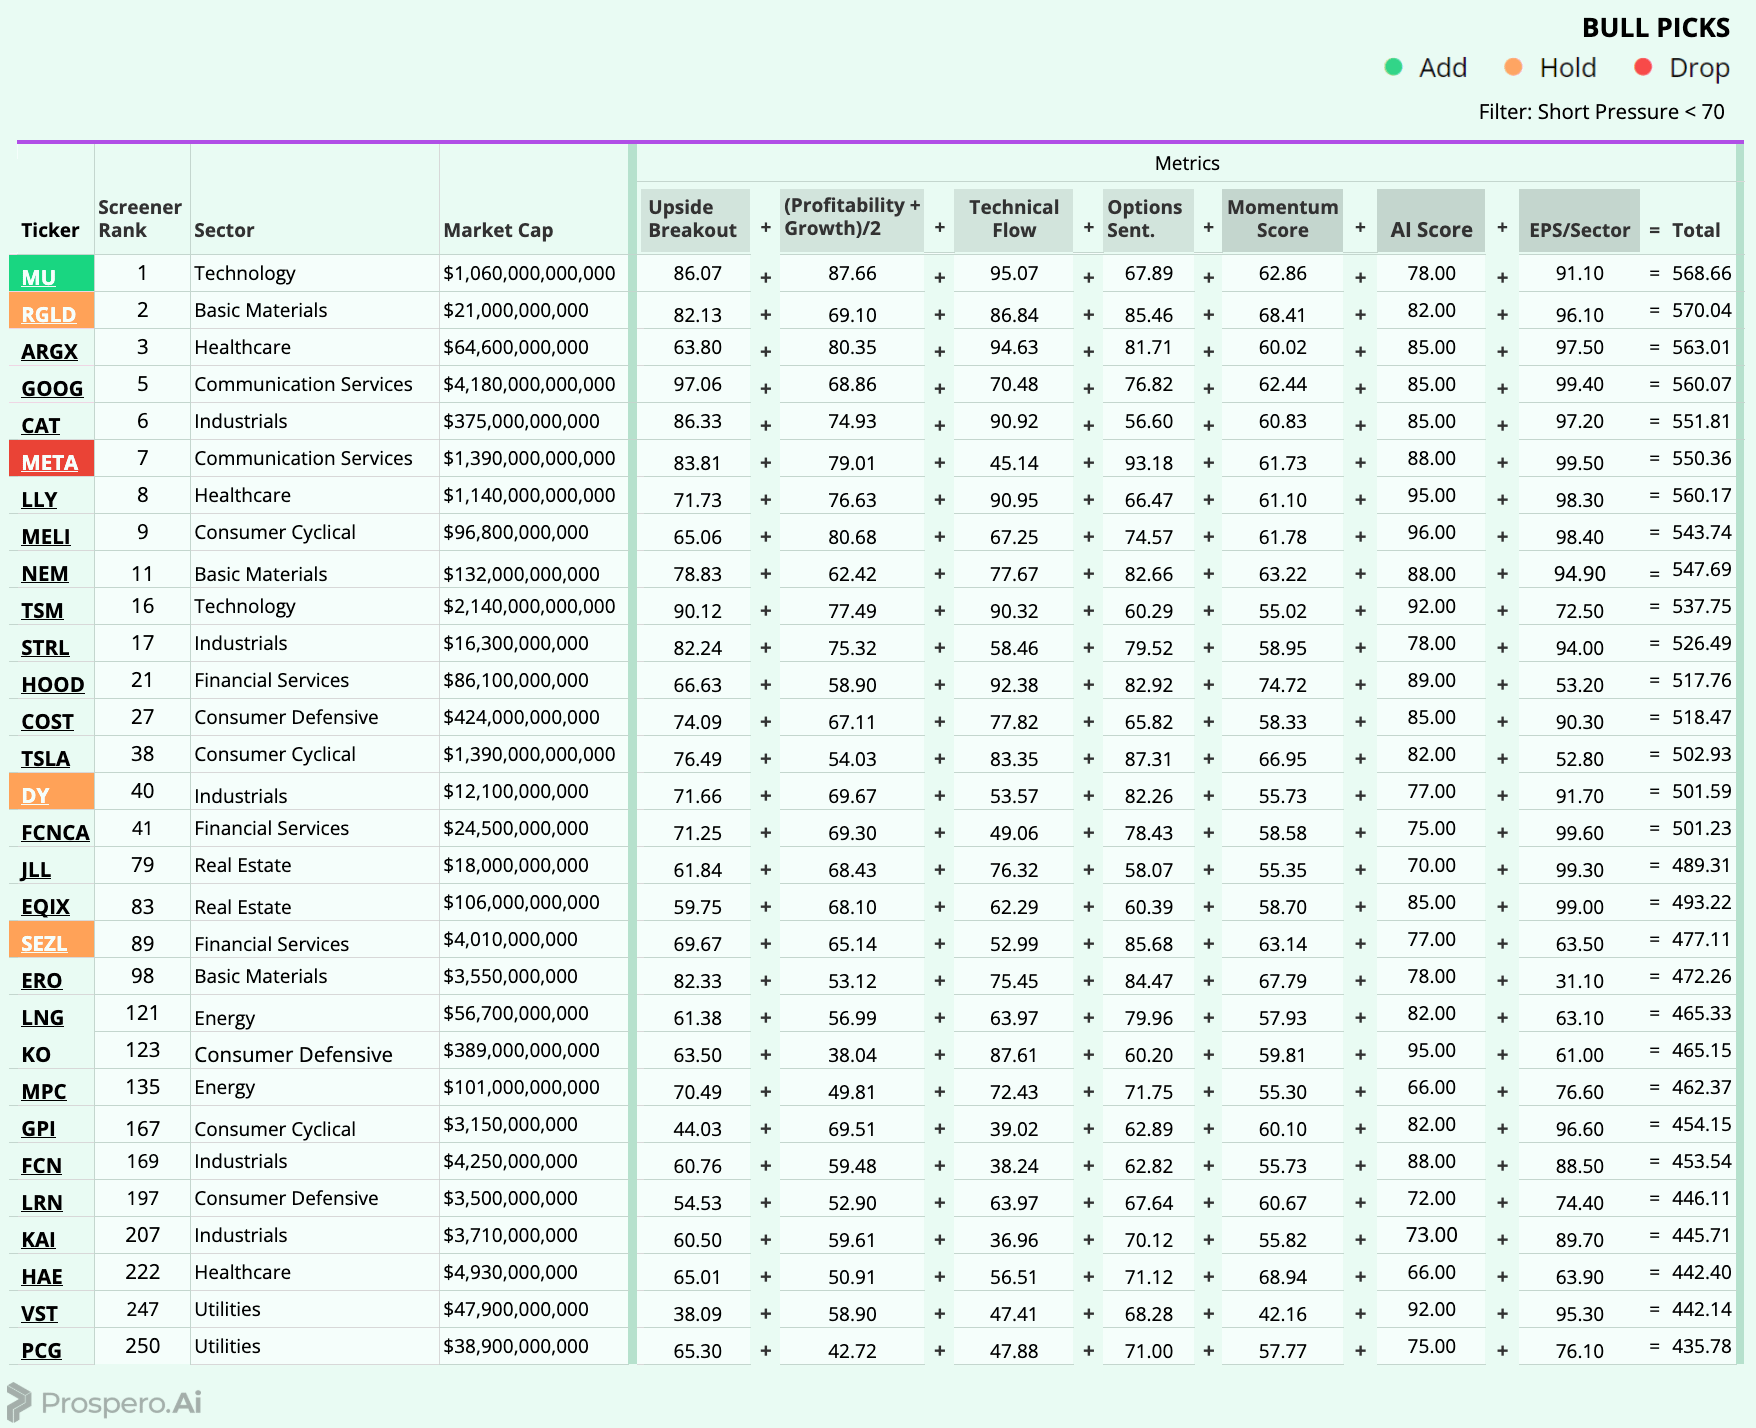Open the SEZL ticker link
The image size is (1756, 1428).
[44, 943]
